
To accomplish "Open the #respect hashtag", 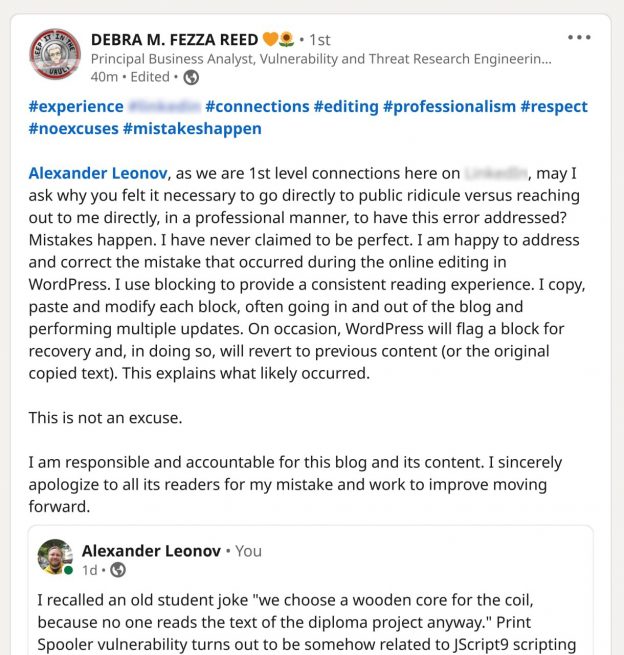I will tap(554, 107).
